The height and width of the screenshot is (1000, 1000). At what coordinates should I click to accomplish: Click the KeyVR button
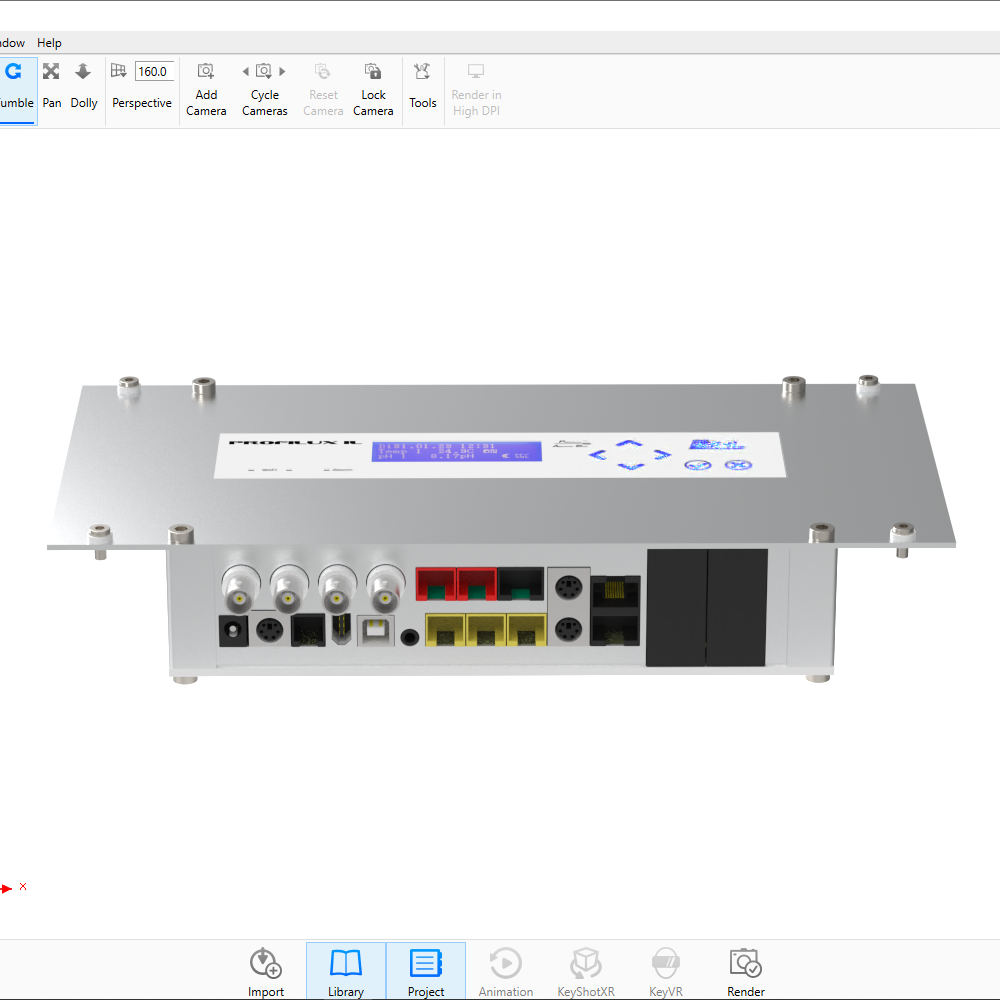(x=666, y=972)
